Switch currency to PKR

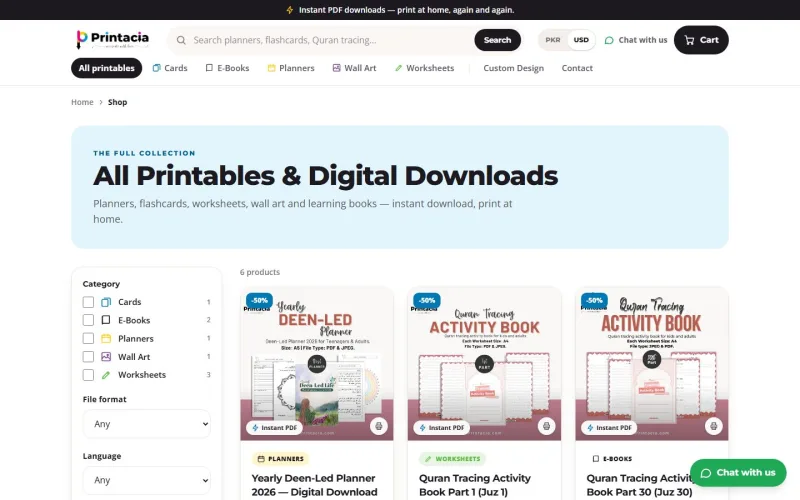coord(553,40)
